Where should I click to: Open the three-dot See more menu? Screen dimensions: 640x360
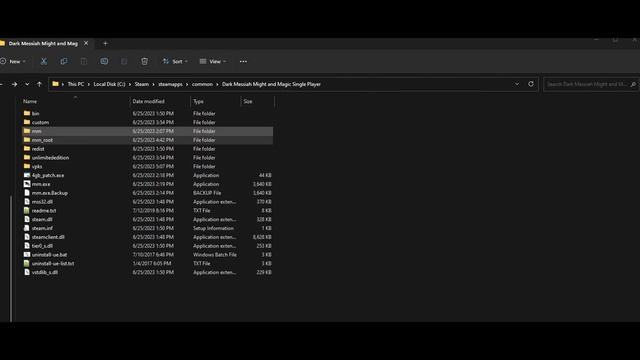tap(243, 61)
